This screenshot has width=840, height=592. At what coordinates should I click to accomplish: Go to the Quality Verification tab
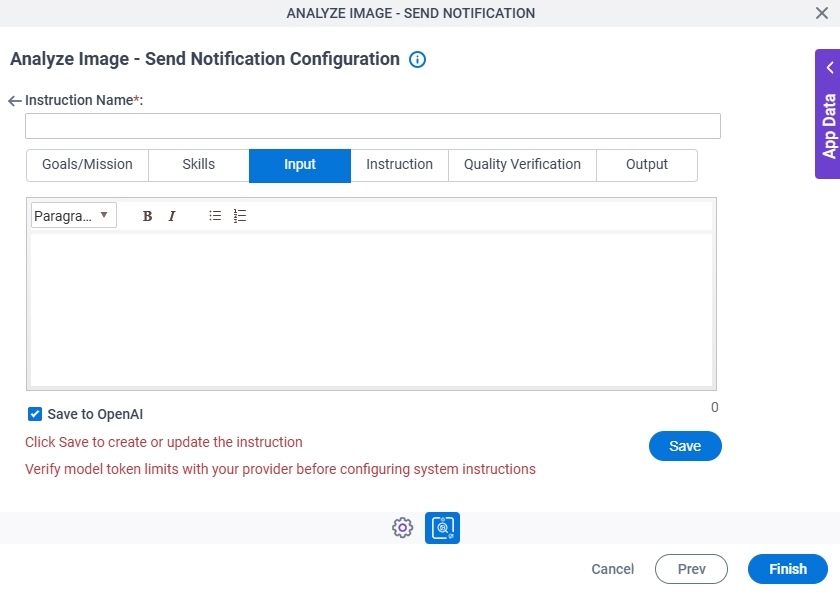pos(522,164)
